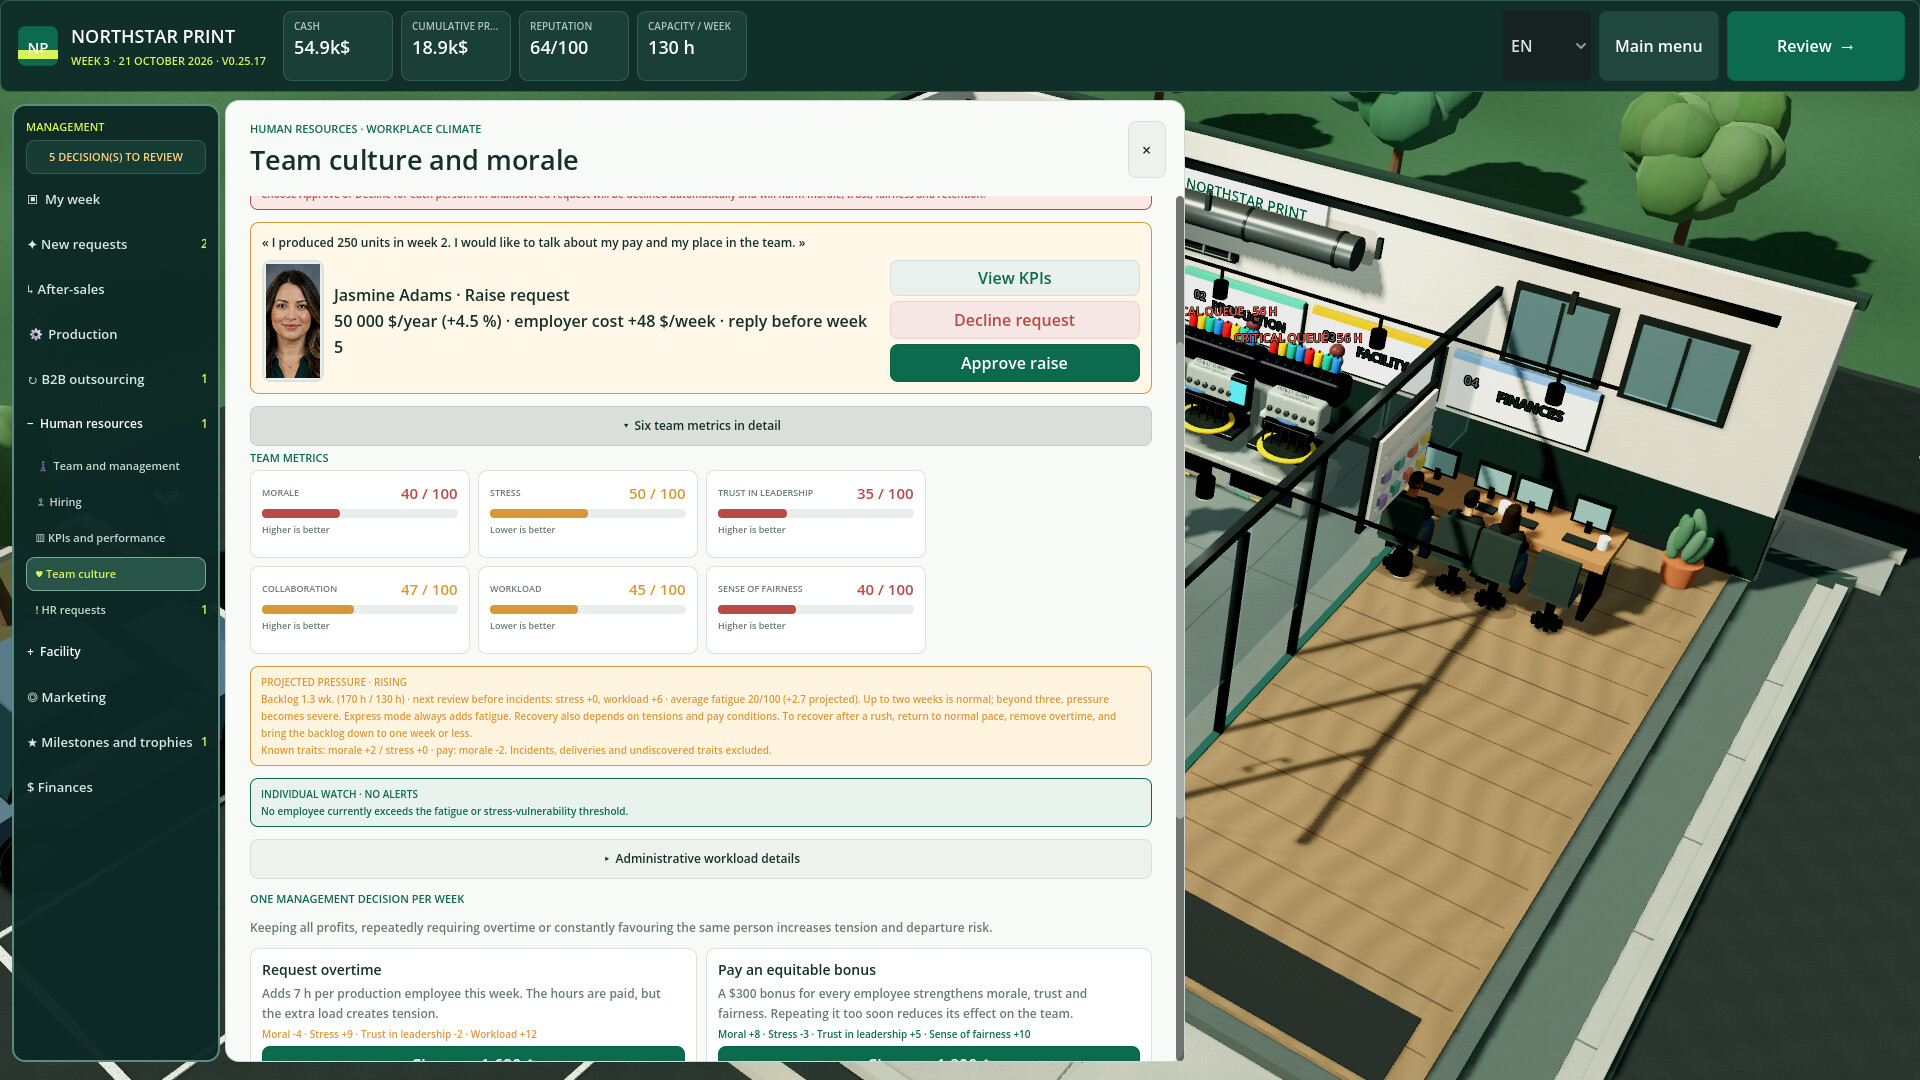
Task: Collapse Human resources section
Action: click(116, 423)
